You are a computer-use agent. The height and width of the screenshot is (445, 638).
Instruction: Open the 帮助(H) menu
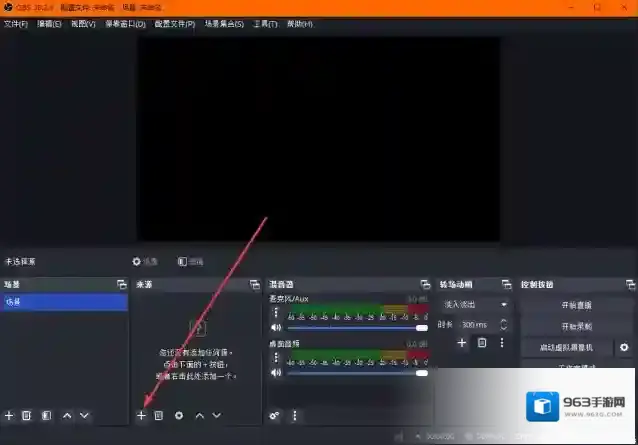pos(300,24)
